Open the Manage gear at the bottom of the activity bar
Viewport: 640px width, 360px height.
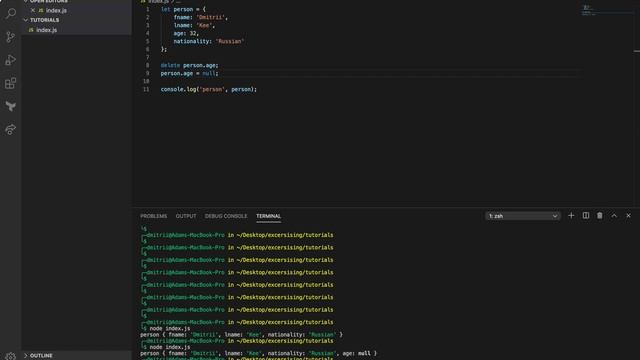(x=11, y=356)
